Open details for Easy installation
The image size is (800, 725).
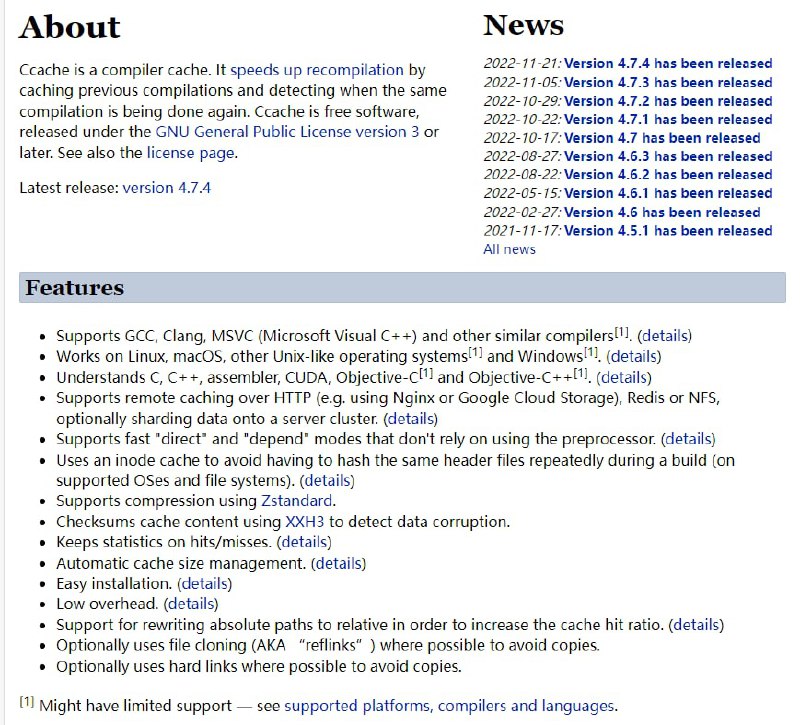tap(204, 584)
